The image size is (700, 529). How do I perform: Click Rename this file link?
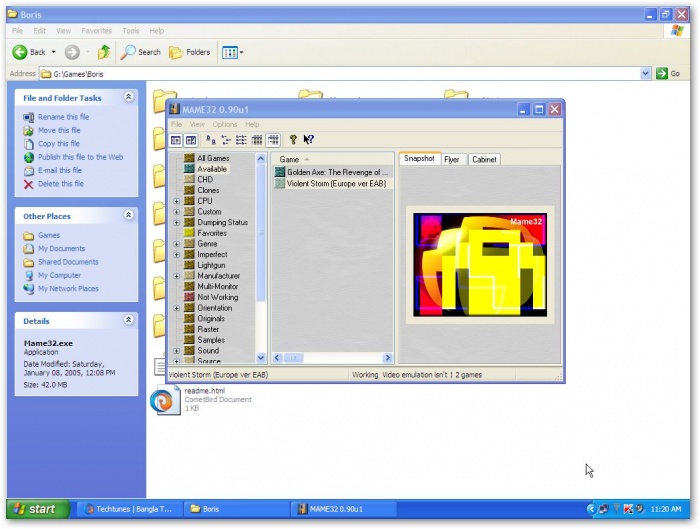tap(63, 117)
